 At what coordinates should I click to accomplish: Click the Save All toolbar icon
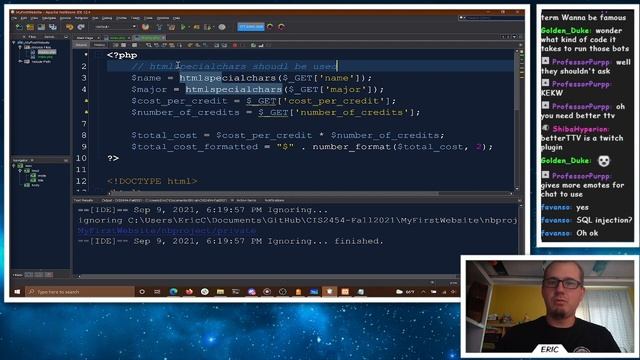click(x=53, y=27)
